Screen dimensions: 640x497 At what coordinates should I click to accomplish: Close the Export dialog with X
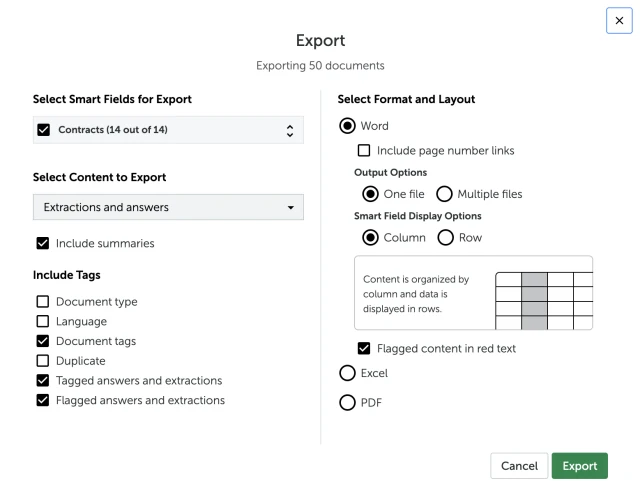click(619, 21)
